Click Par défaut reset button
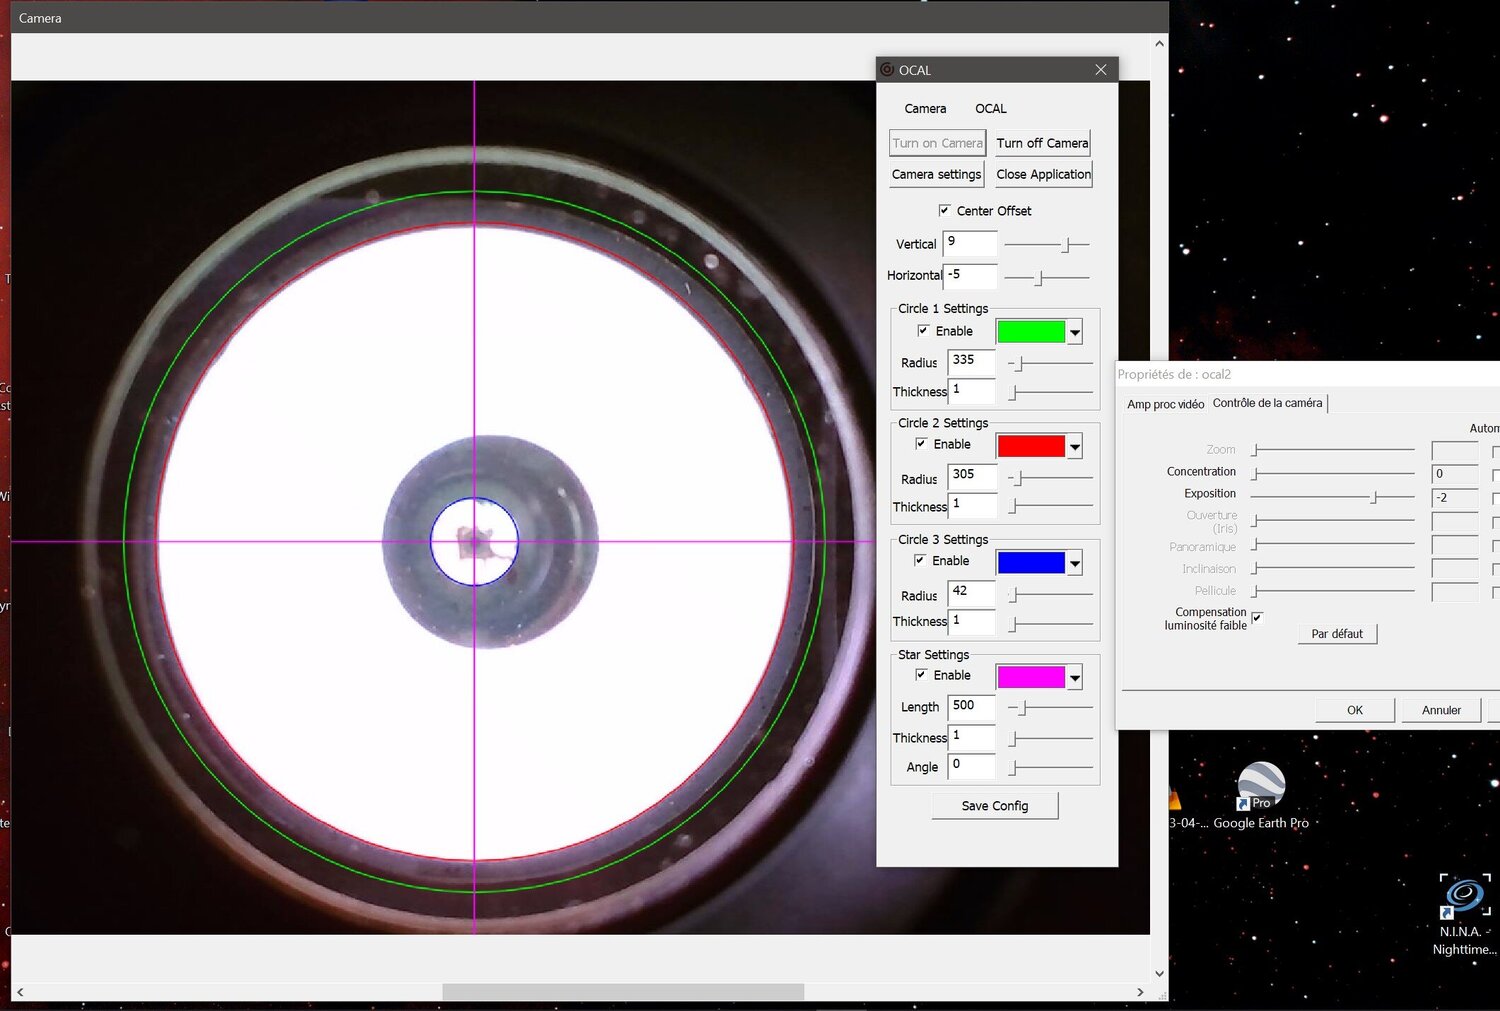The height and width of the screenshot is (1011, 1500). coord(1337,634)
